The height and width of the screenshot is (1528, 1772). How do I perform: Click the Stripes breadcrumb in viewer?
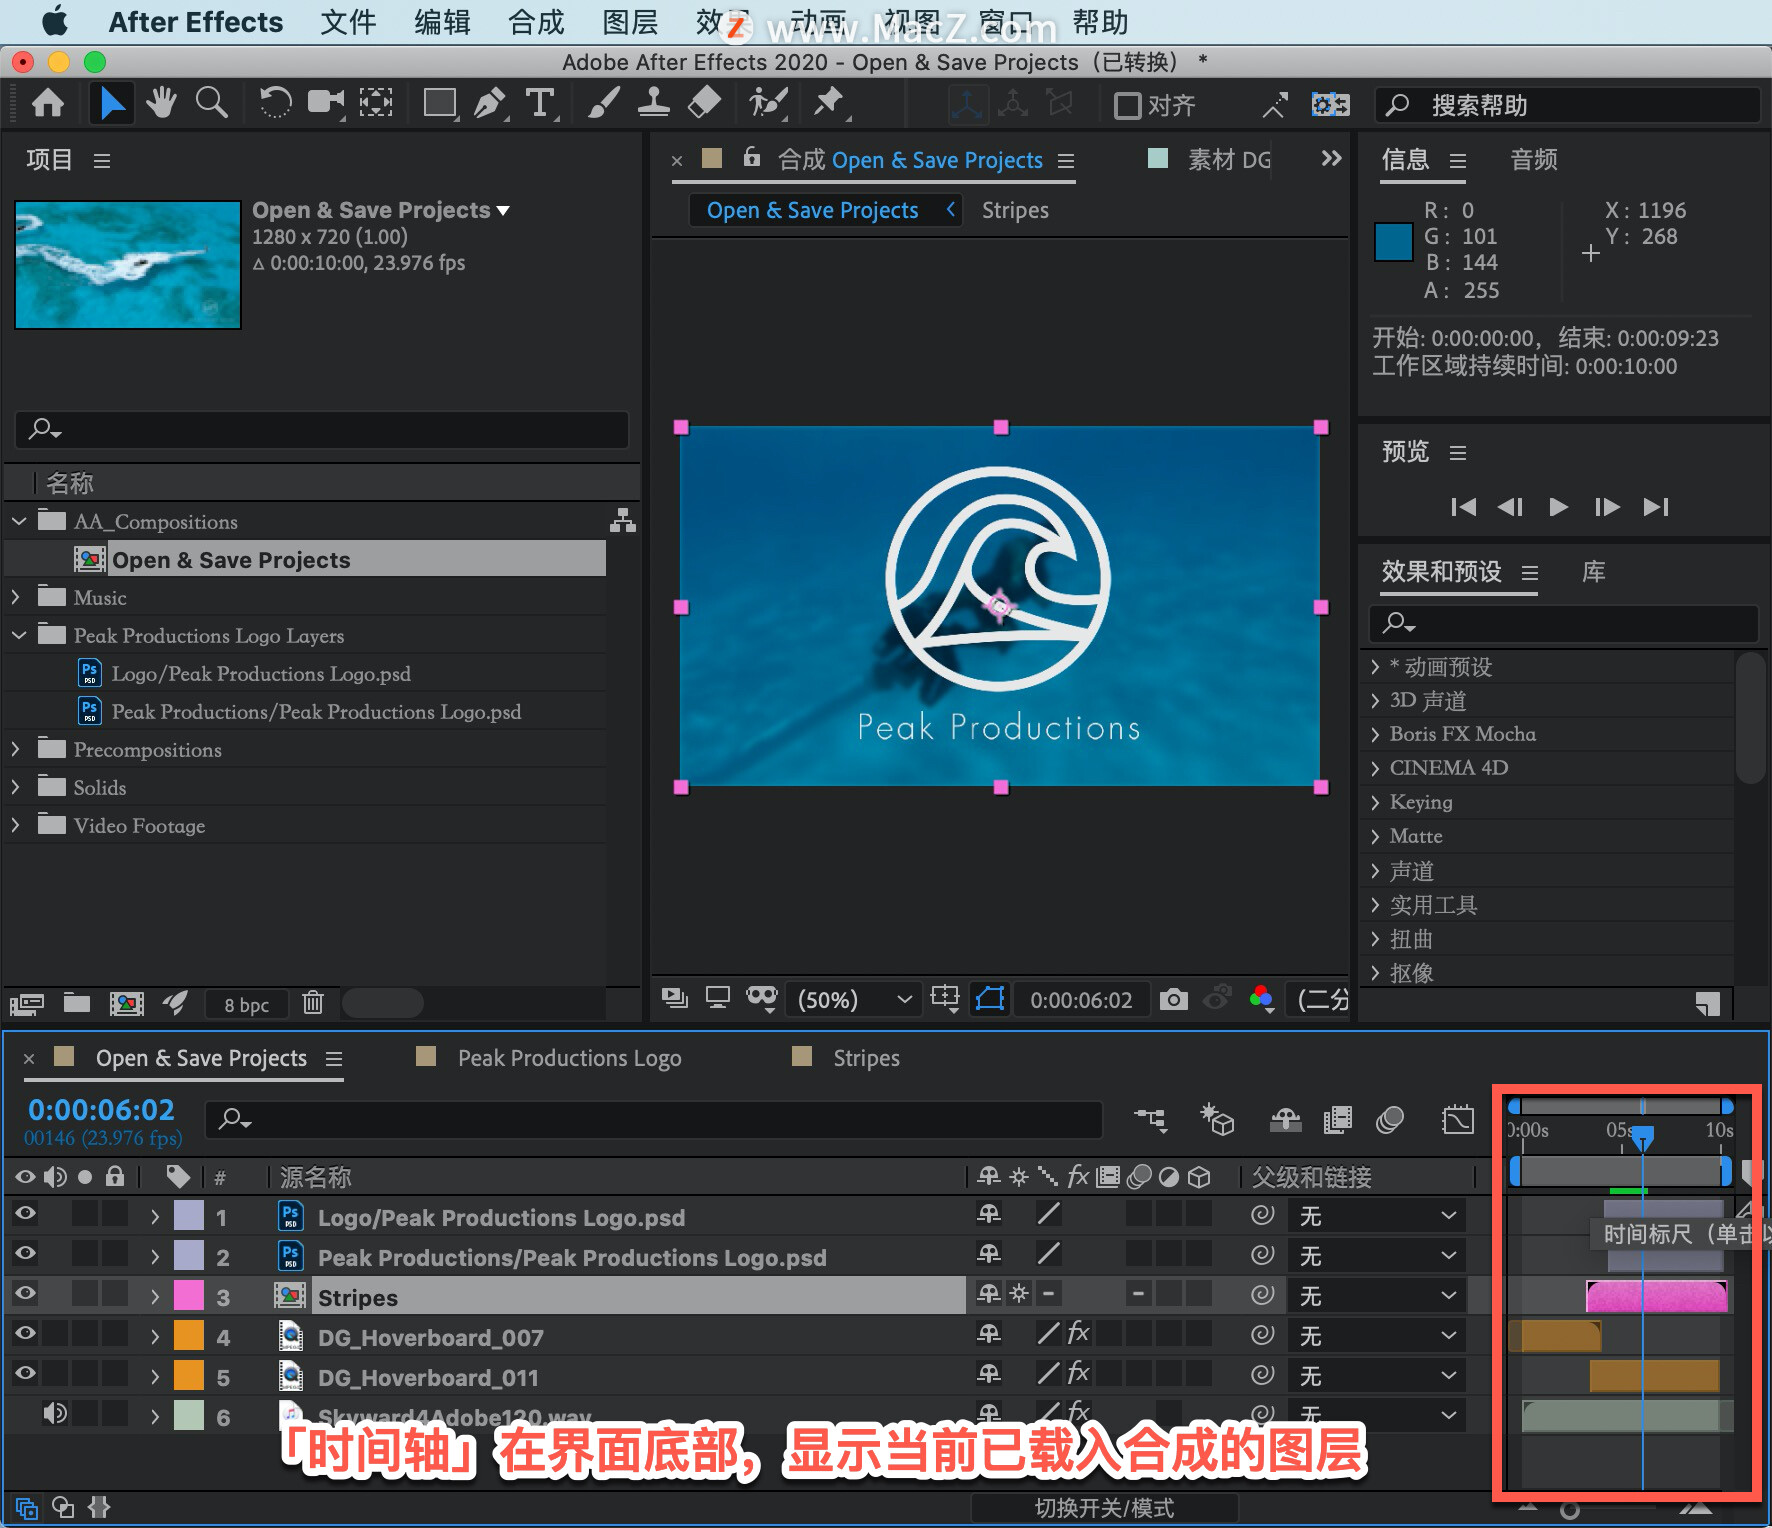pyautogui.click(x=1015, y=211)
